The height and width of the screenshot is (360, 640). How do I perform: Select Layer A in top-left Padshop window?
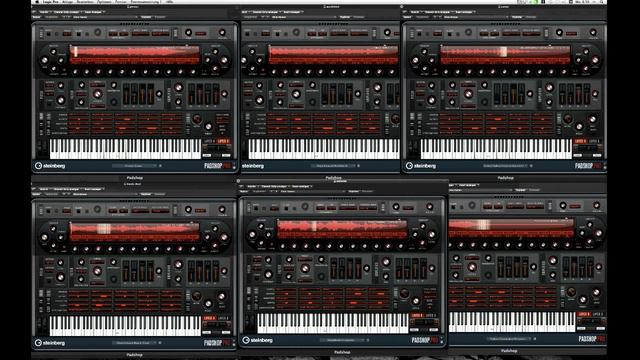[209, 141]
